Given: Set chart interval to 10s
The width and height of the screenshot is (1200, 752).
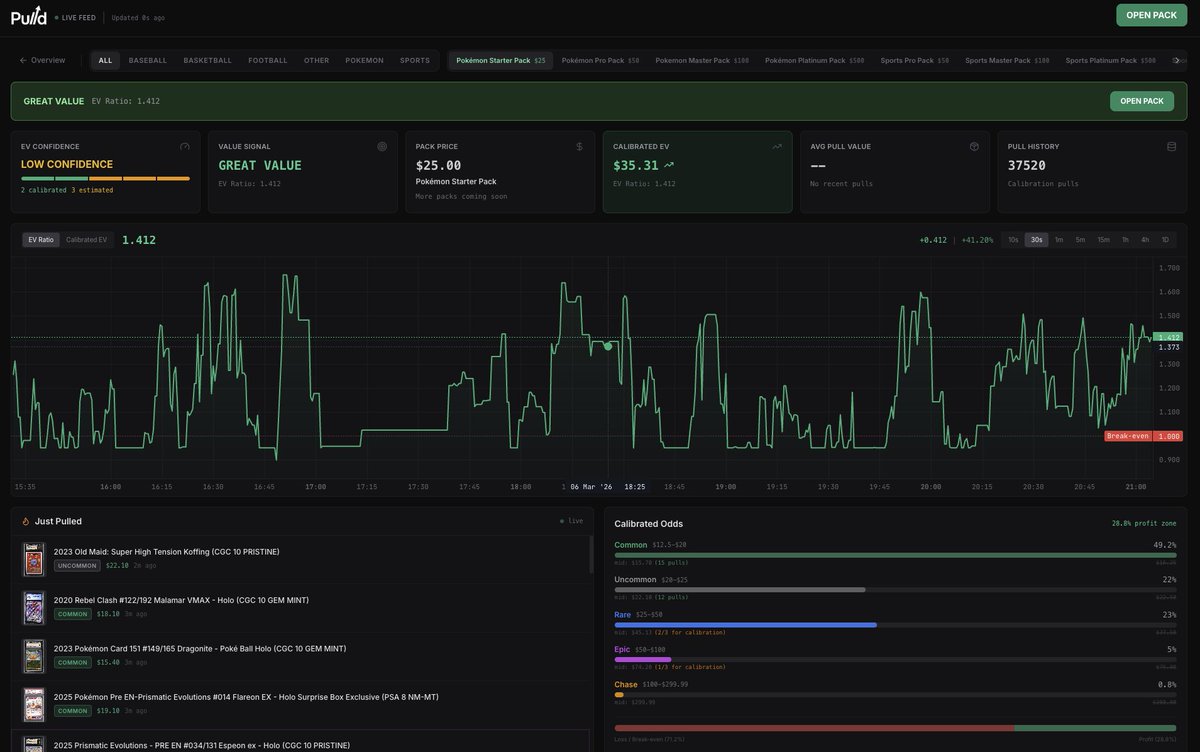Looking at the screenshot, I should (1013, 240).
